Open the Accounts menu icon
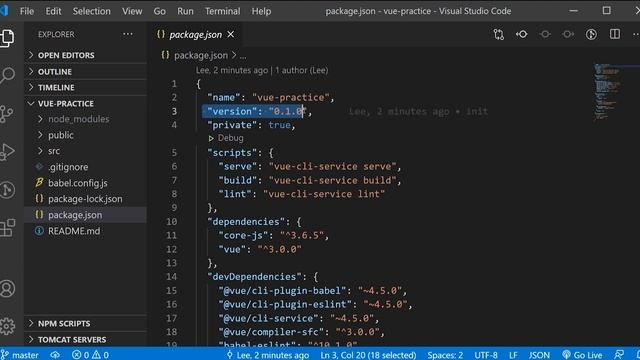Screen dimensions: 640x360 7,288
